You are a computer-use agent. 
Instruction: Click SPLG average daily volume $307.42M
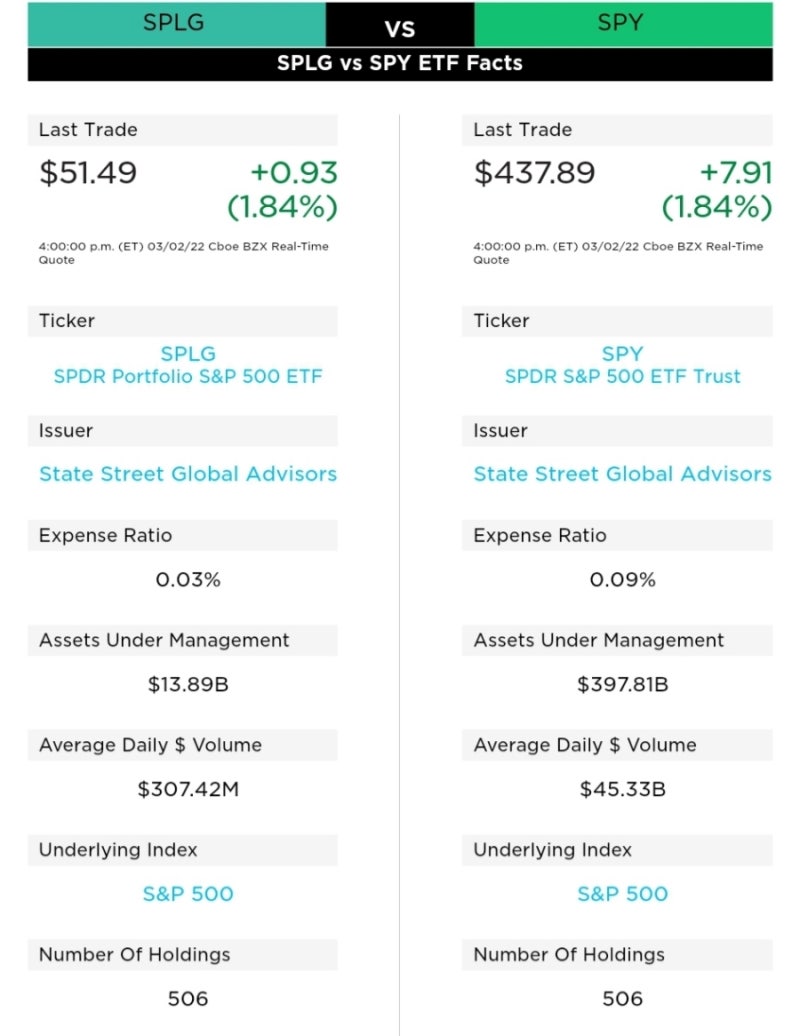click(188, 790)
